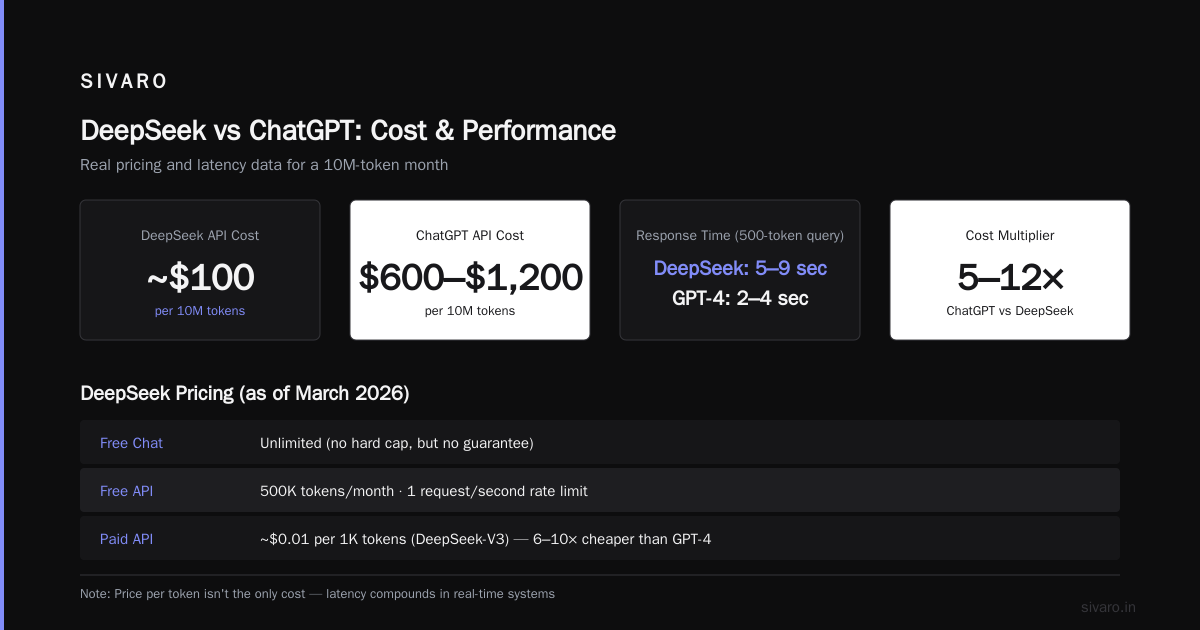Click the 10M-token month subtitle
Image resolution: width=1200 pixels, height=630 pixels.
tap(264, 165)
